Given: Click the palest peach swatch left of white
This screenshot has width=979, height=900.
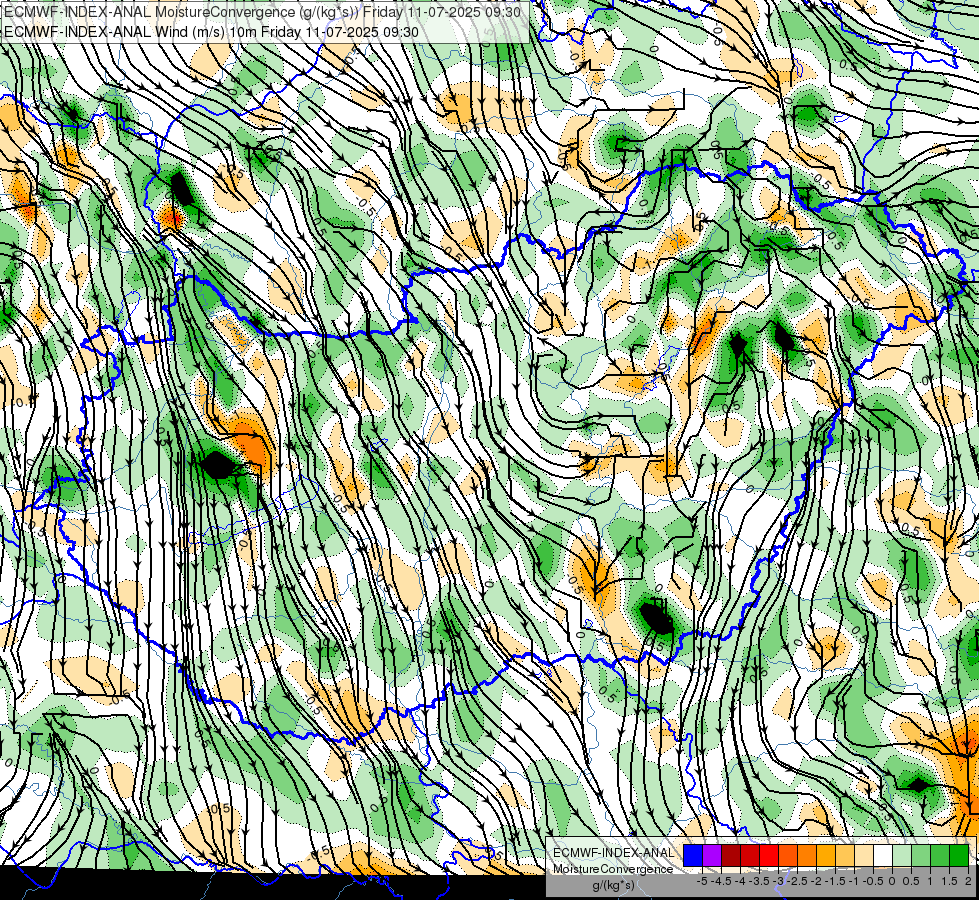Looking at the screenshot, I should coord(864,855).
